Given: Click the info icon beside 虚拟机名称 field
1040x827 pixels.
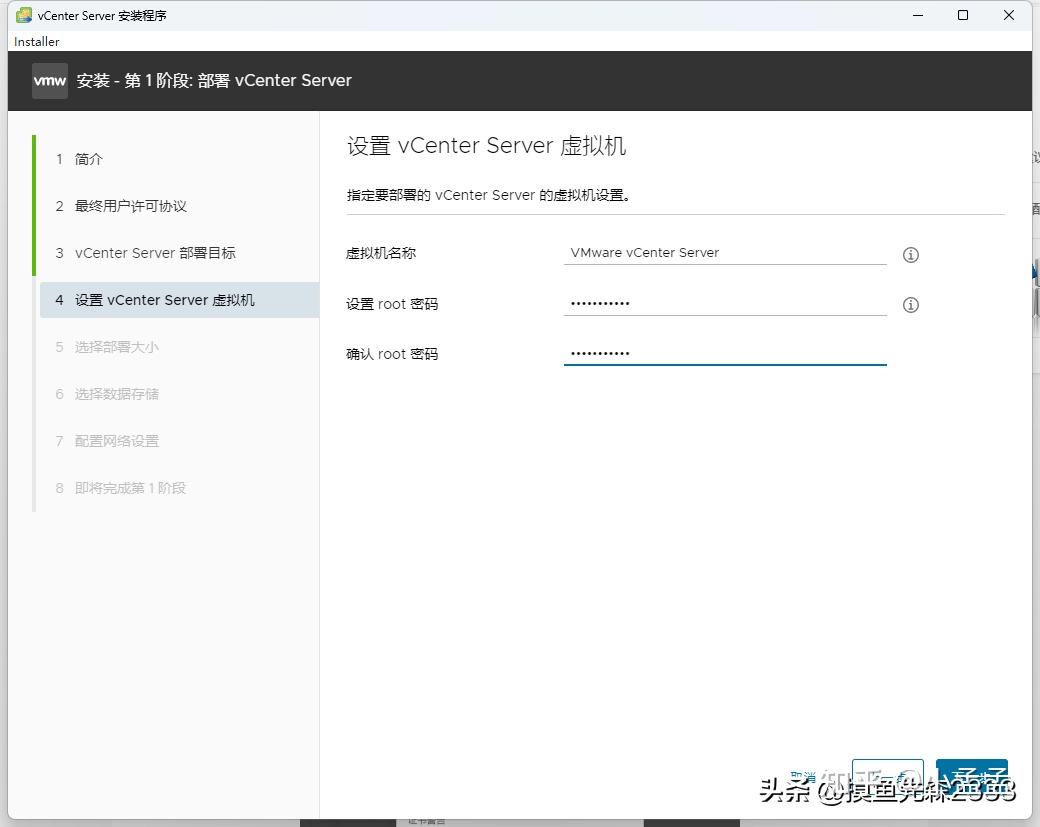Looking at the screenshot, I should click(911, 255).
